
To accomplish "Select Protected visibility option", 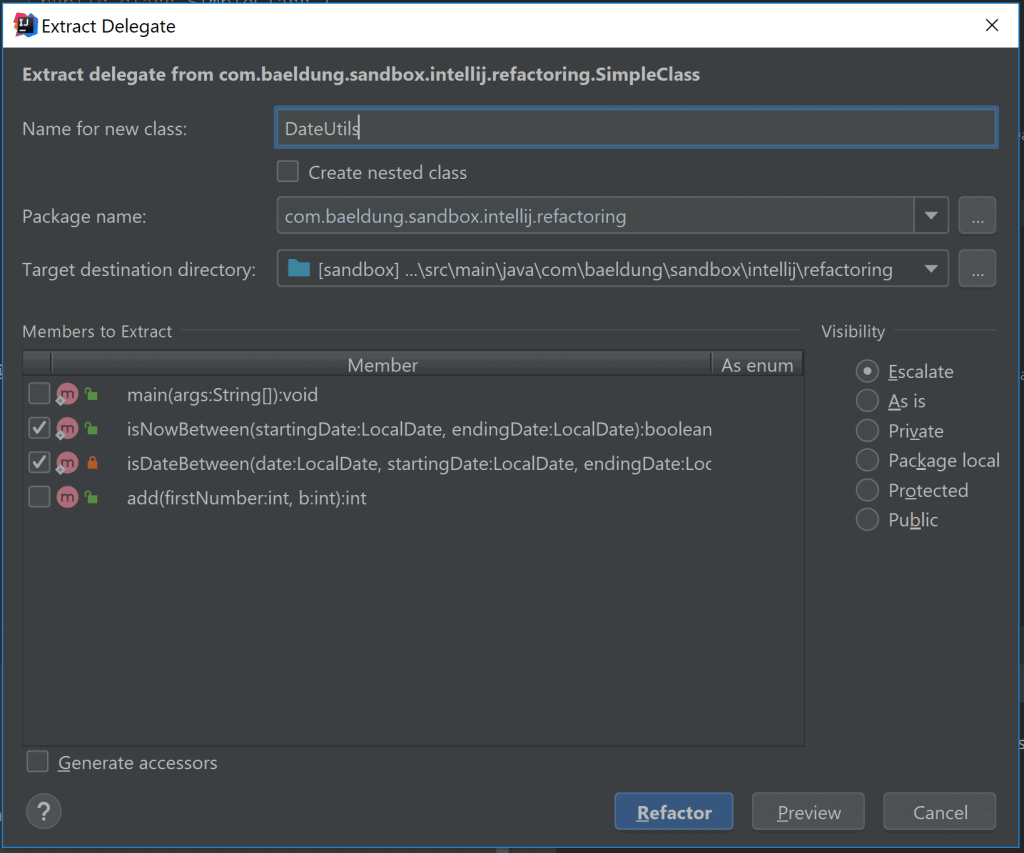I will tap(912, 490).
